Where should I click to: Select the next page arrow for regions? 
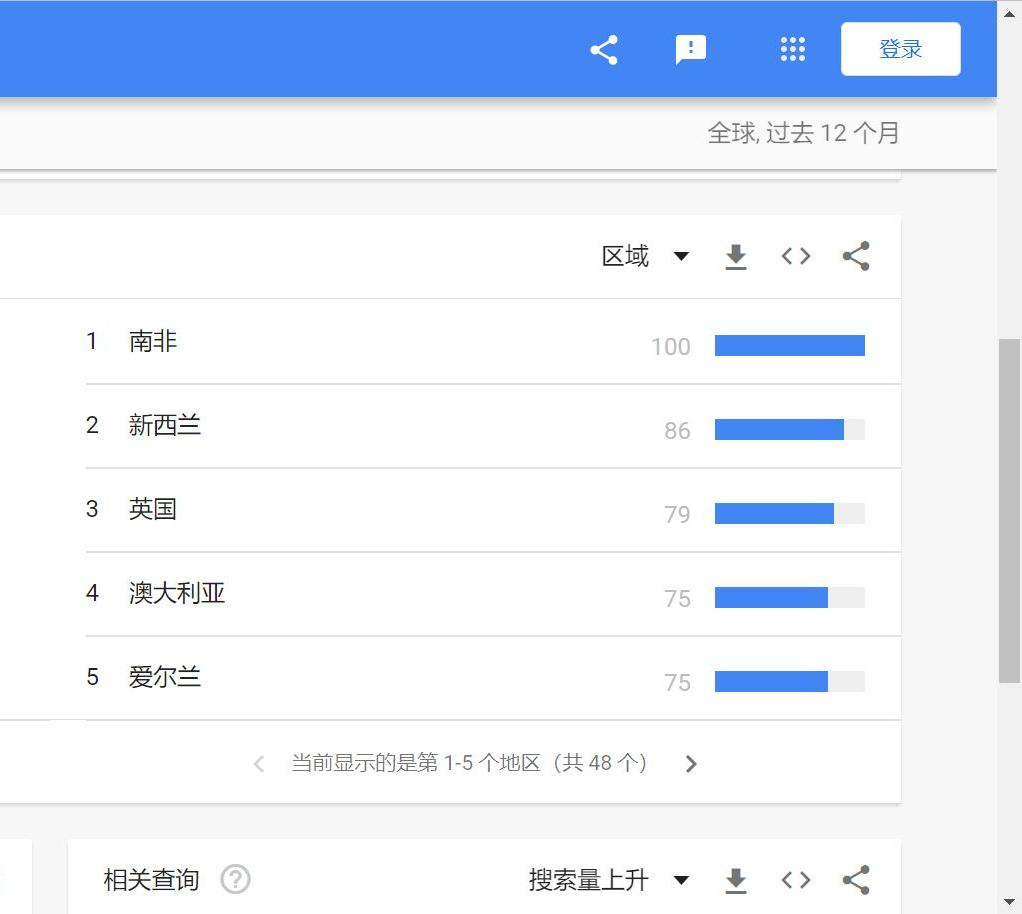click(691, 763)
